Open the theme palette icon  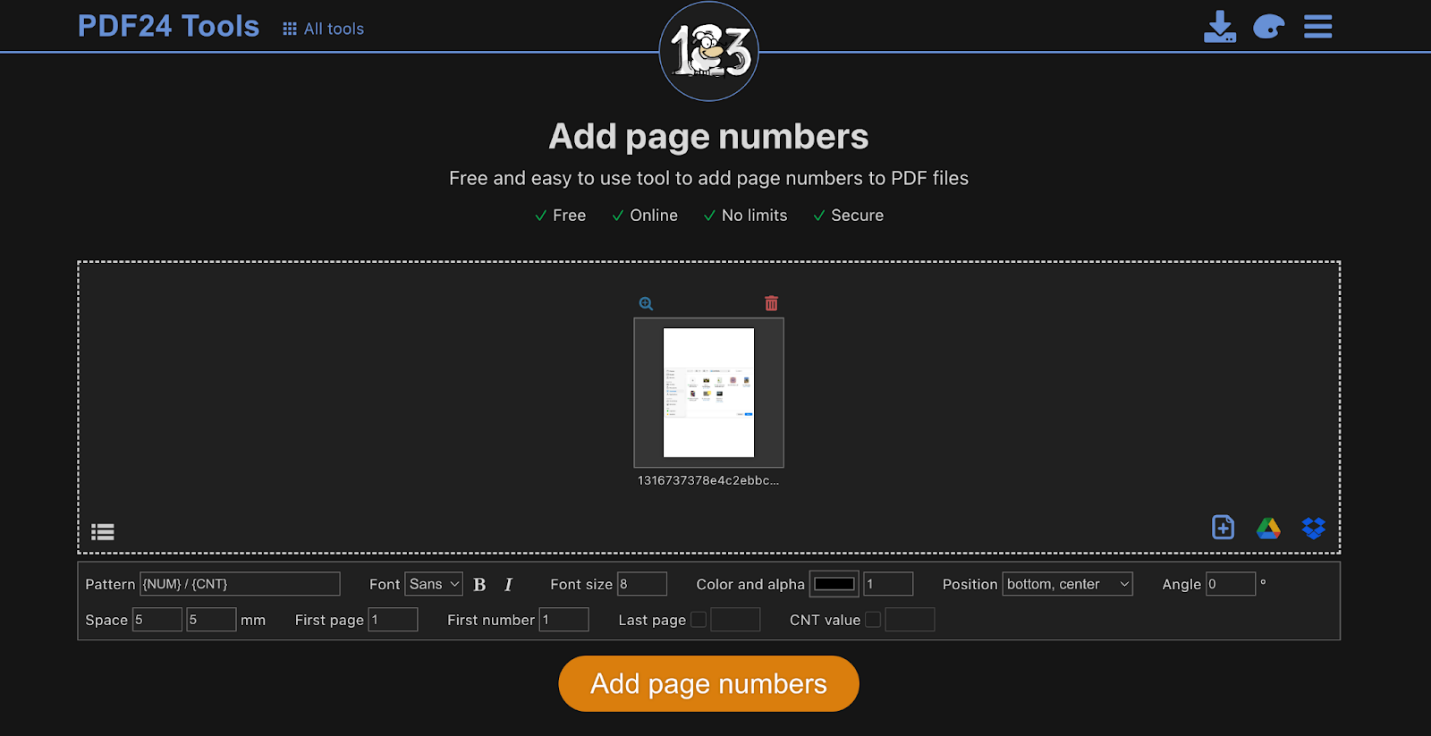[x=1269, y=27]
